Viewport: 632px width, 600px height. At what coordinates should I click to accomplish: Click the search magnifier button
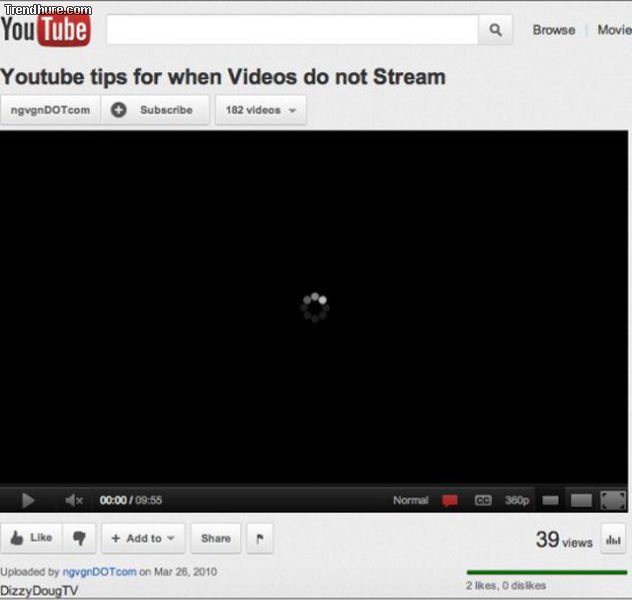pyautogui.click(x=495, y=30)
